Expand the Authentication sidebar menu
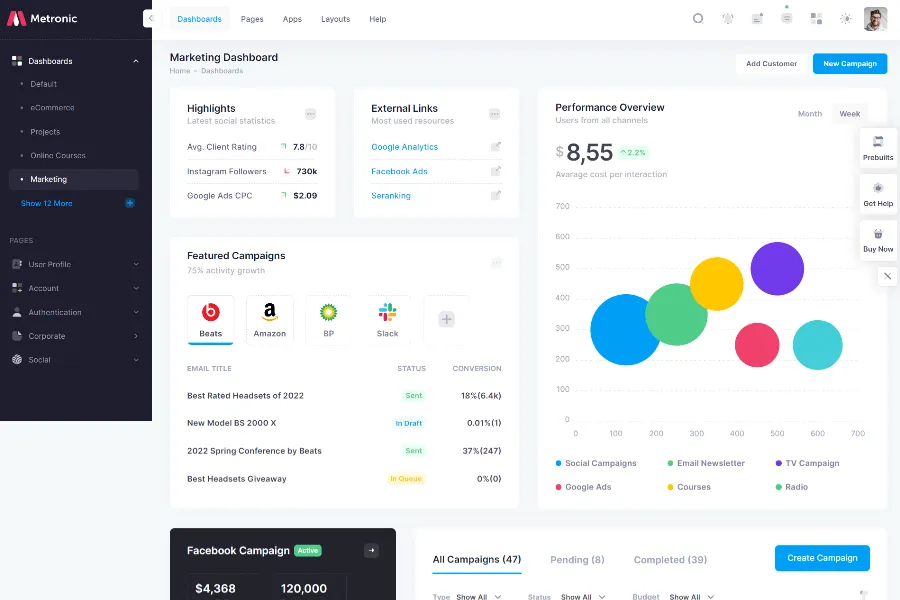 (x=75, y=312)
